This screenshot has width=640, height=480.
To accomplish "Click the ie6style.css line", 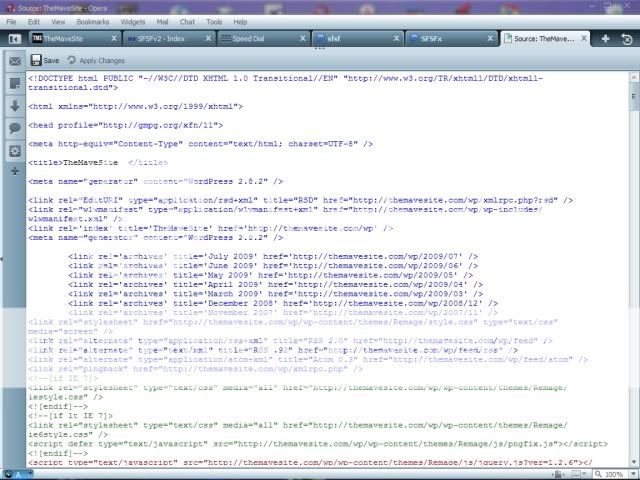I will pyautogui.click(x=68, y=434).
